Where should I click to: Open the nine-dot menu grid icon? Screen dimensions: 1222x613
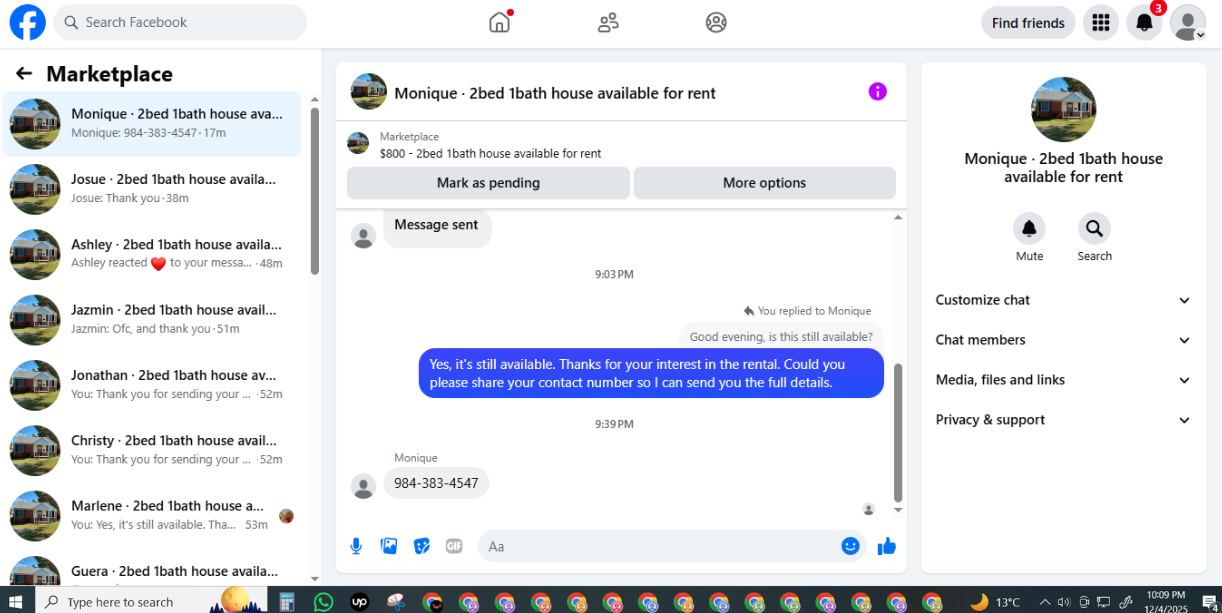click(1101, 22)
